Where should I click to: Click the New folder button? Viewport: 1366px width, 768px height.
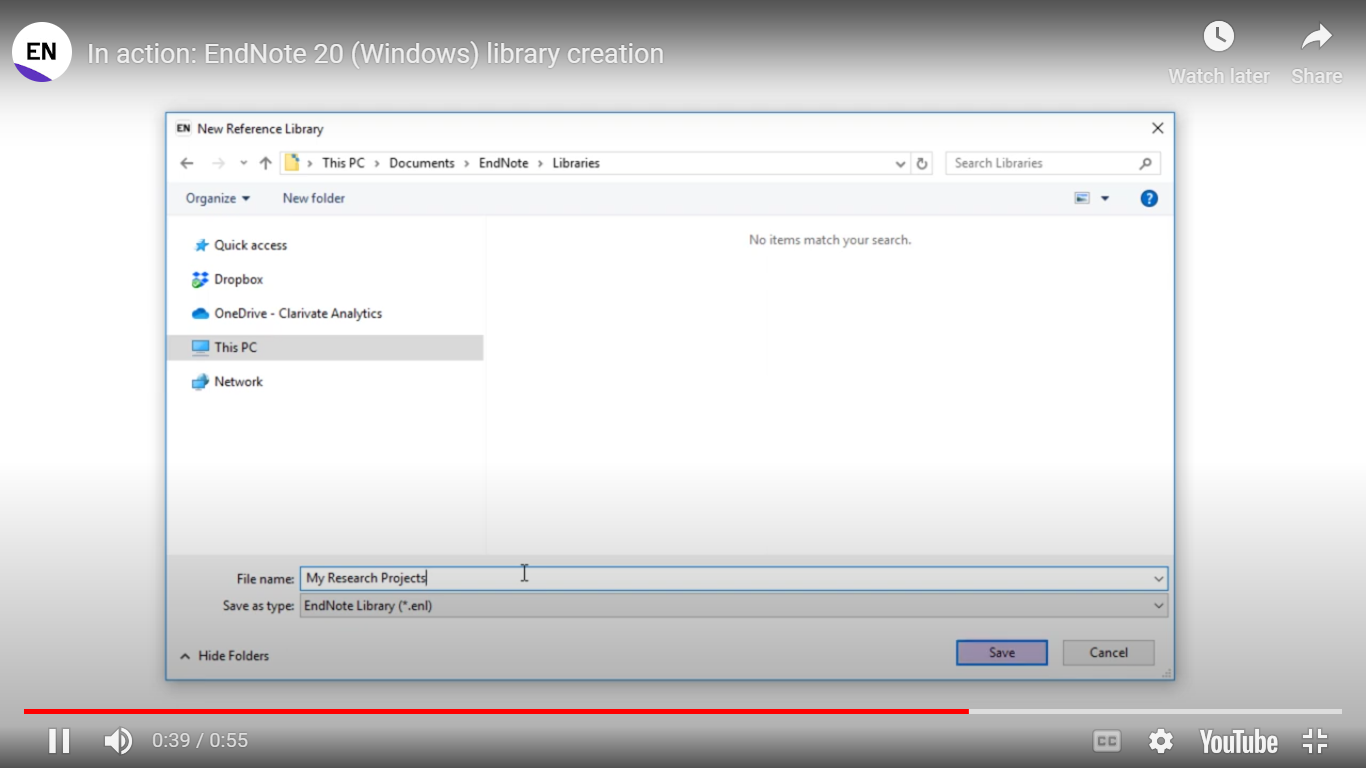click(x=314, y=198)
